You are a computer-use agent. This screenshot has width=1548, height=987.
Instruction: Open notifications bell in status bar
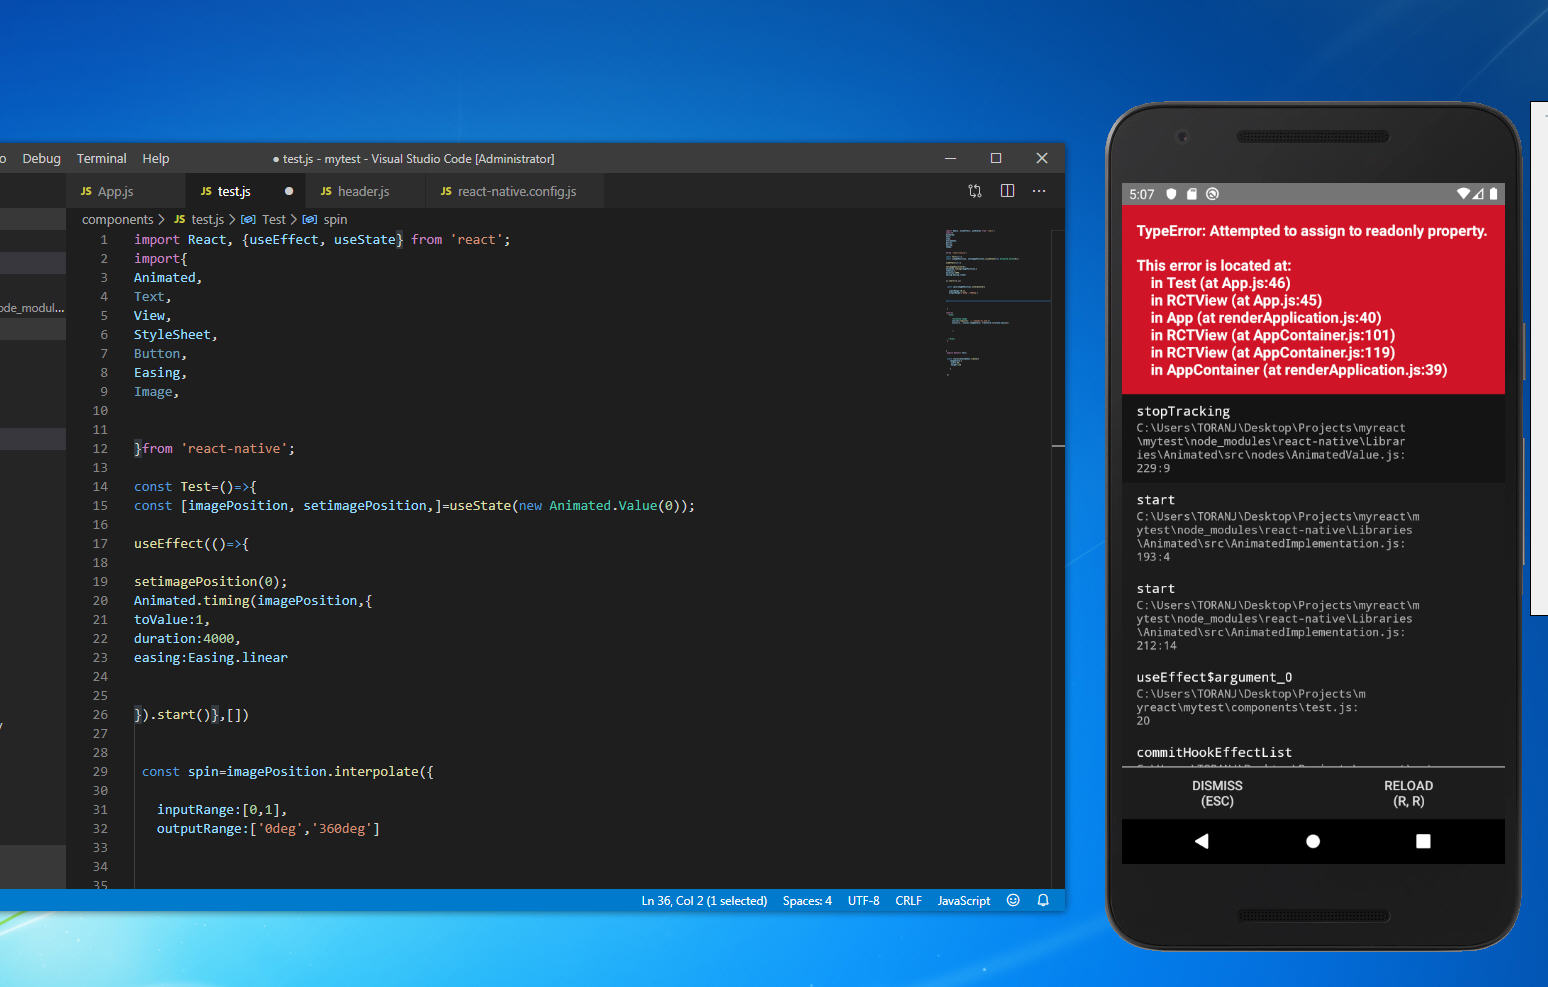(1043, 900)
